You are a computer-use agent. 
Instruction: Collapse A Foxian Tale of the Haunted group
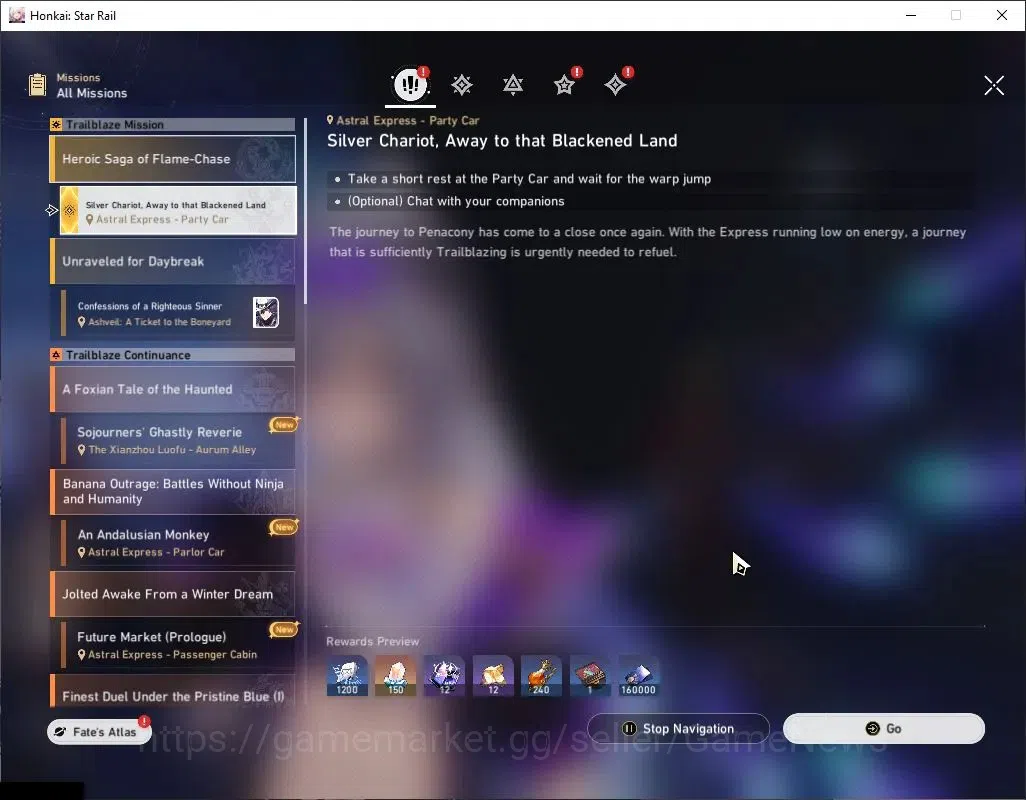coord(173,389)
